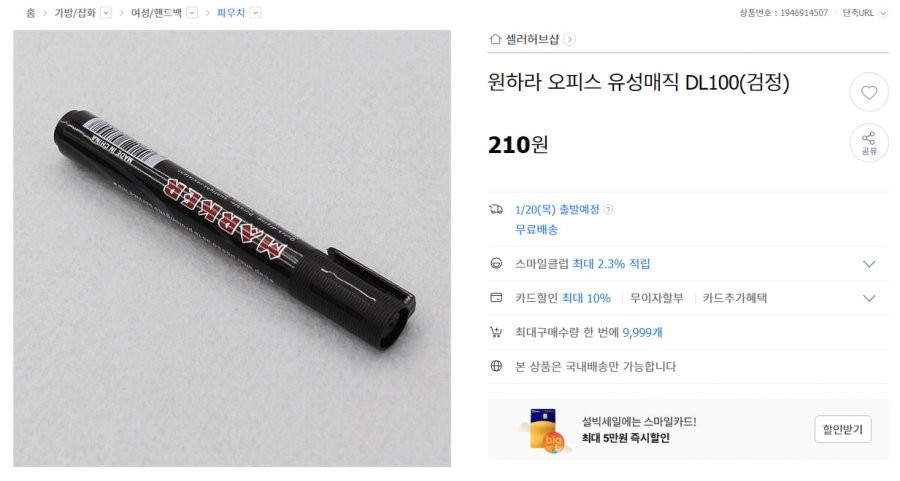Click the globe domestic shipping icon
Viewport: 900px width, 481px height.
tap(496, 366)
